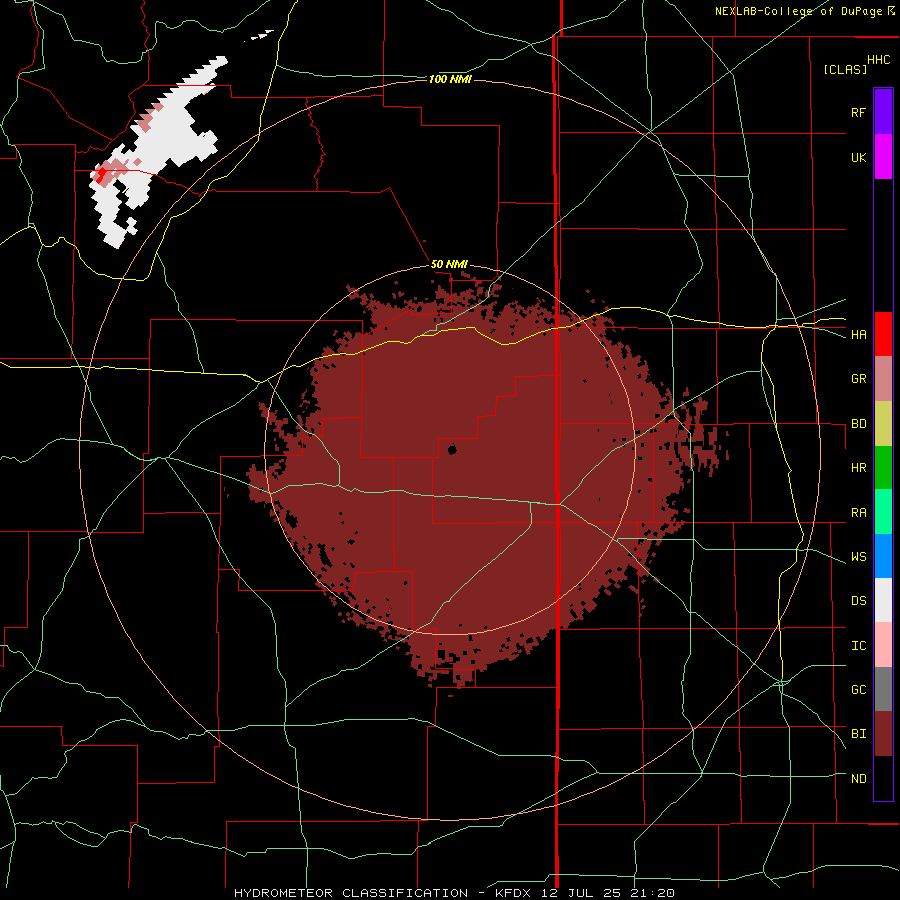Screen dimensions: 900x900
Task: Select the GR pink-brown legend swatch
Action: tap(883, 379)
